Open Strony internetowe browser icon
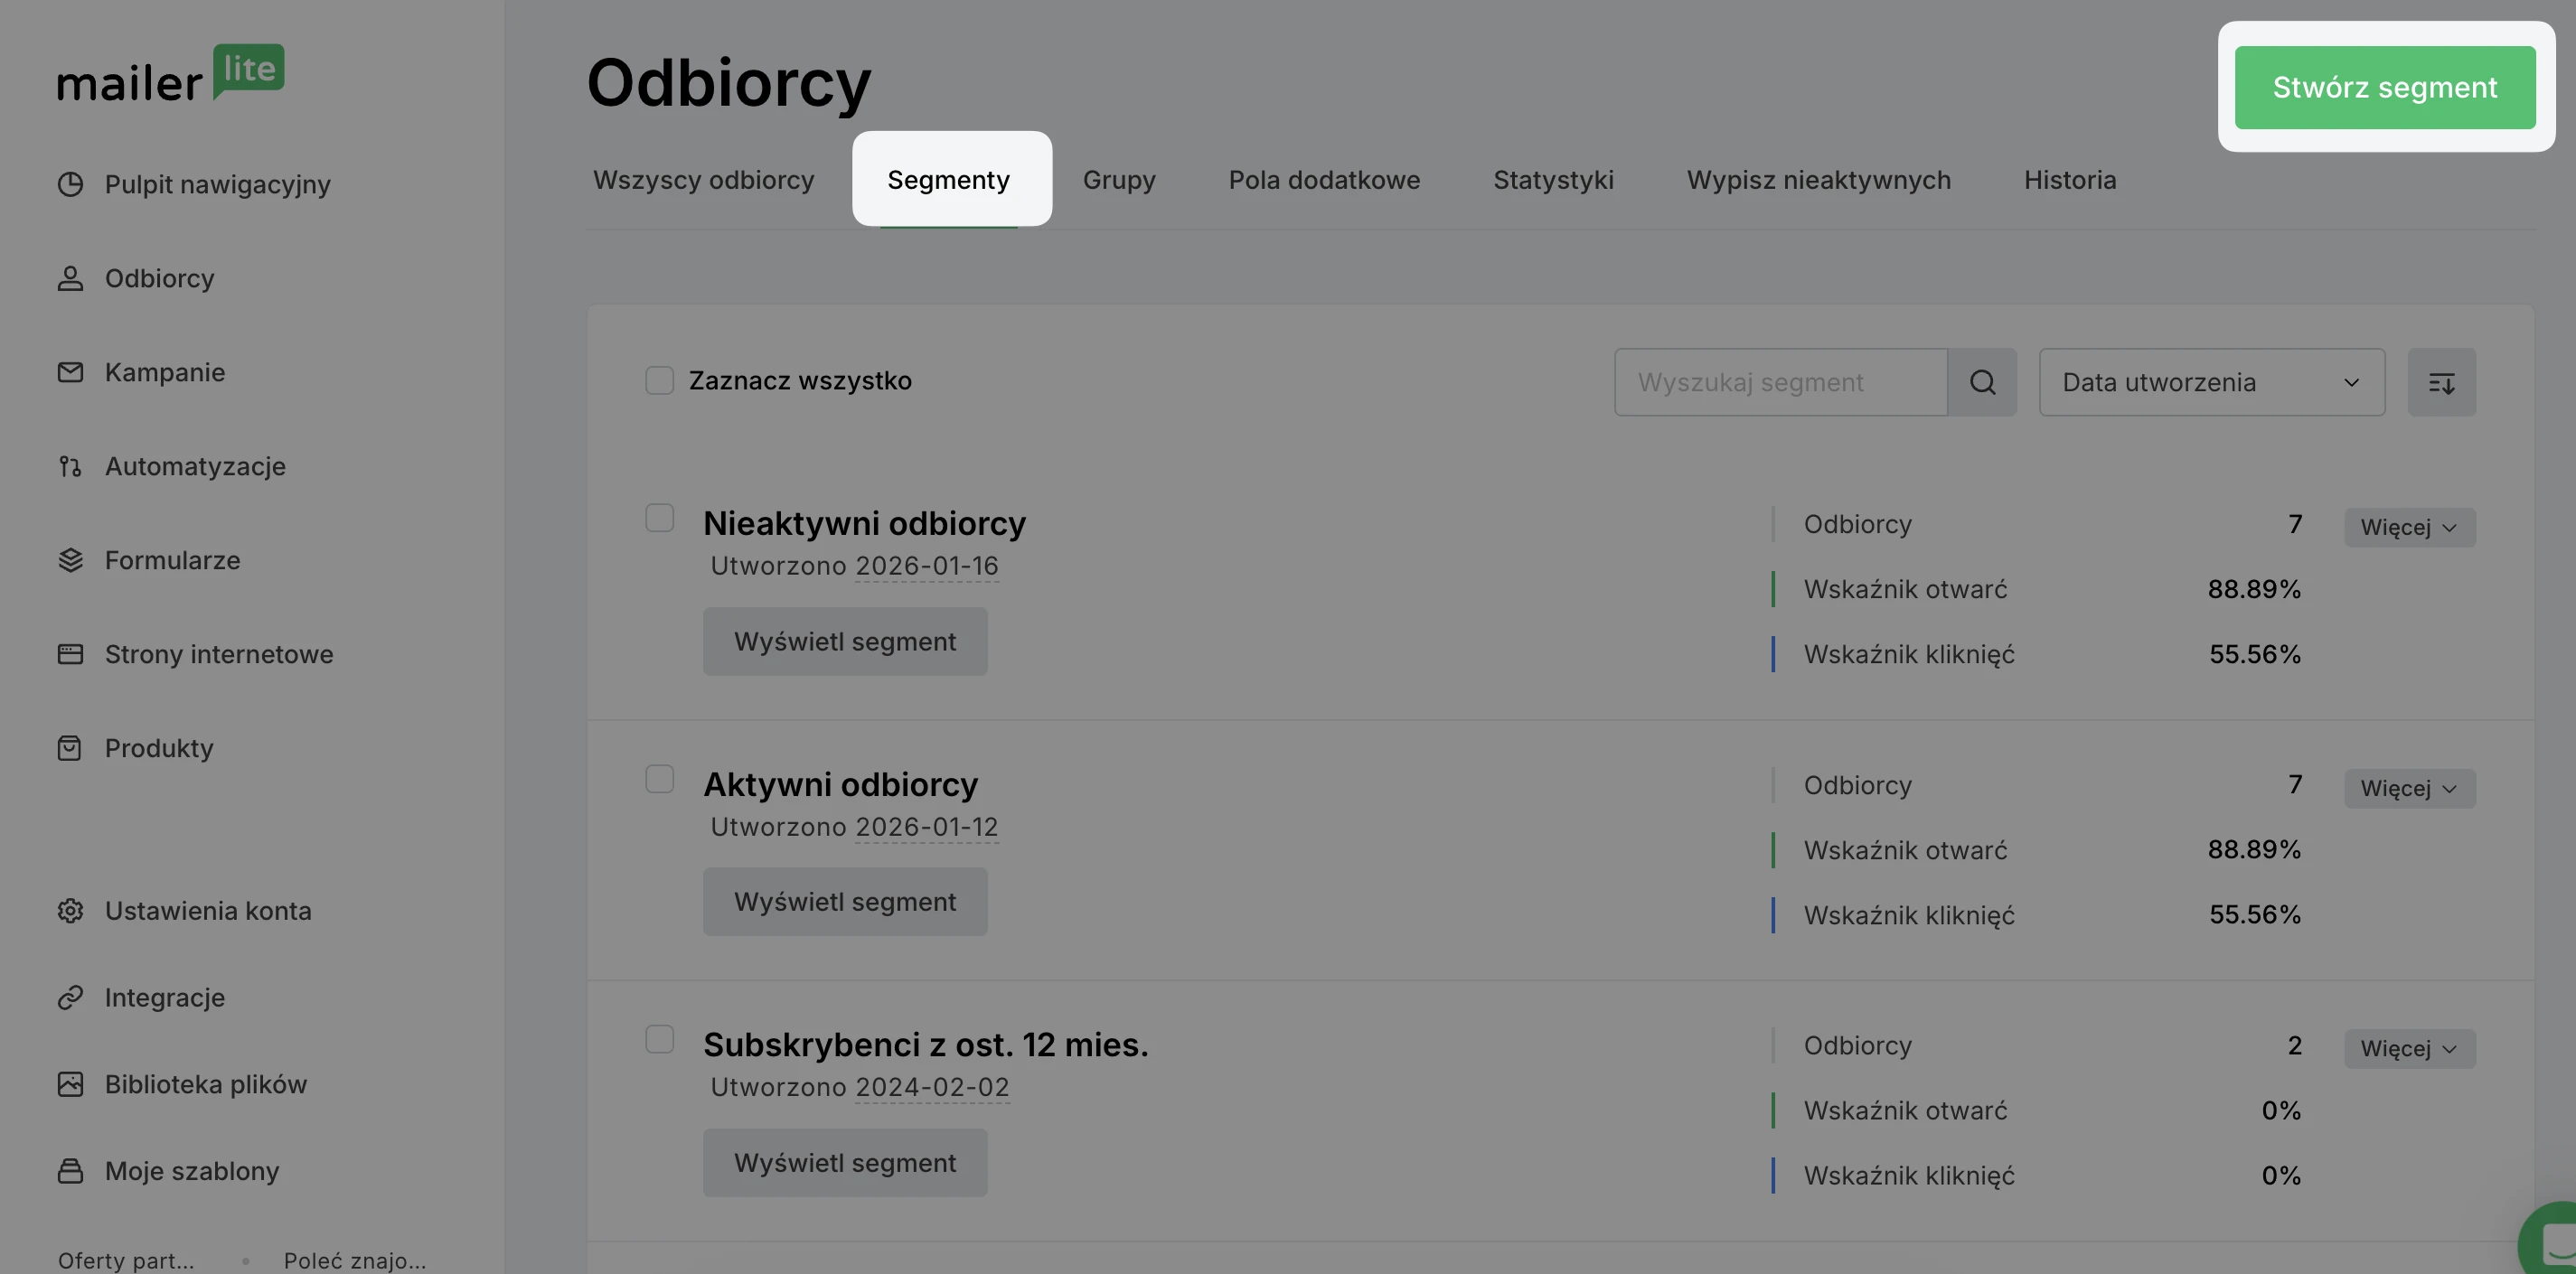Viewport: 2576px width, 1274px height. click(70, 654)
